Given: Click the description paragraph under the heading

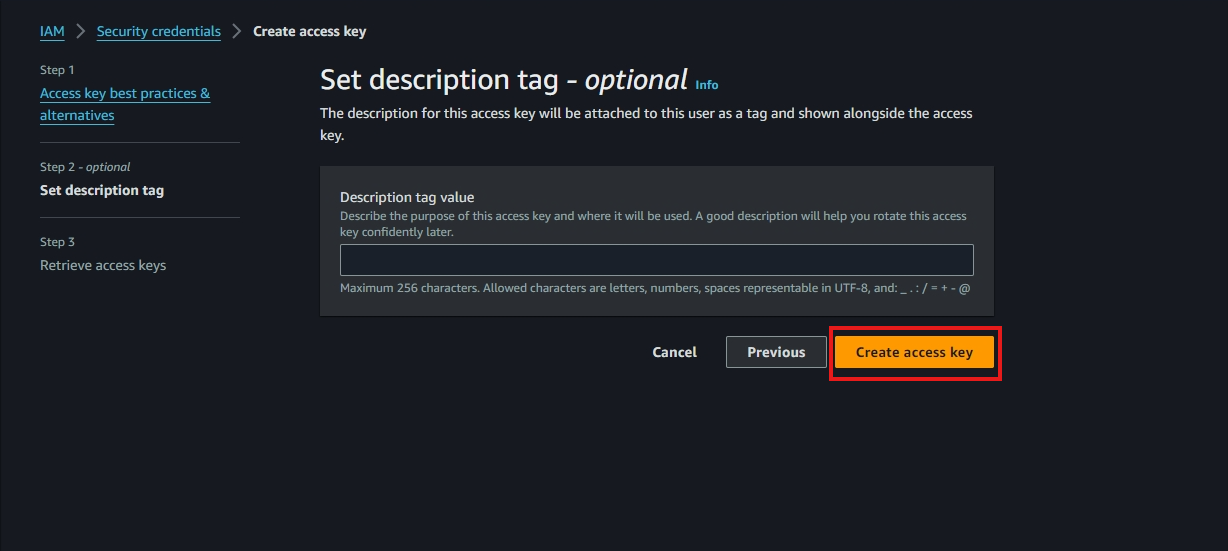Looking at the screenshot, I should [646, 124].
